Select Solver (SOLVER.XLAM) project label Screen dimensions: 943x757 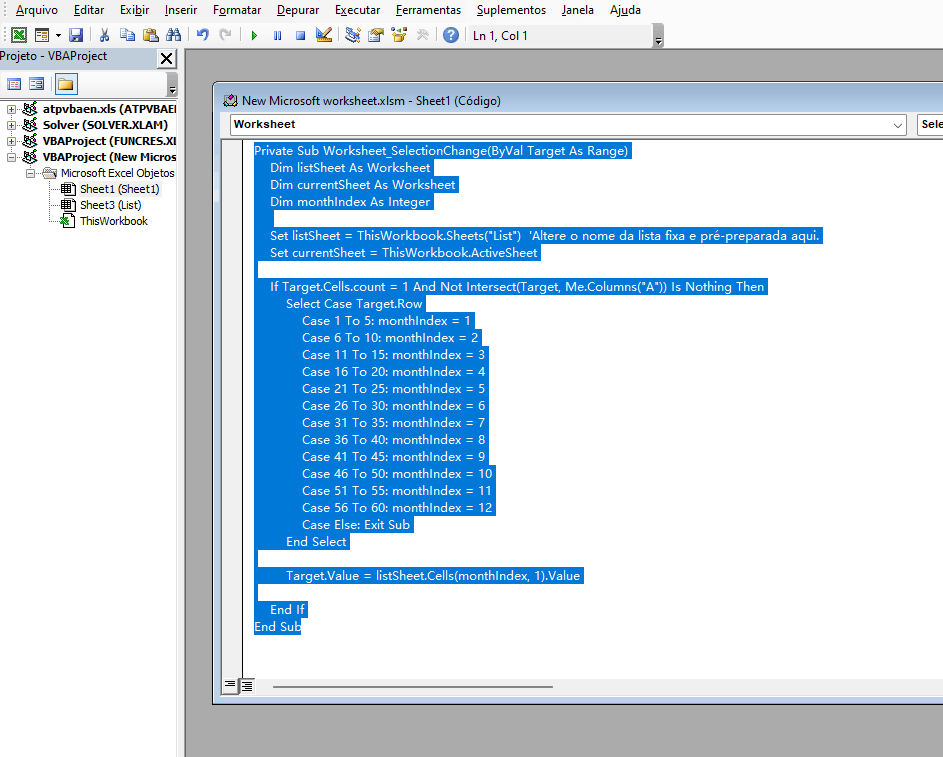pos(105,125)
